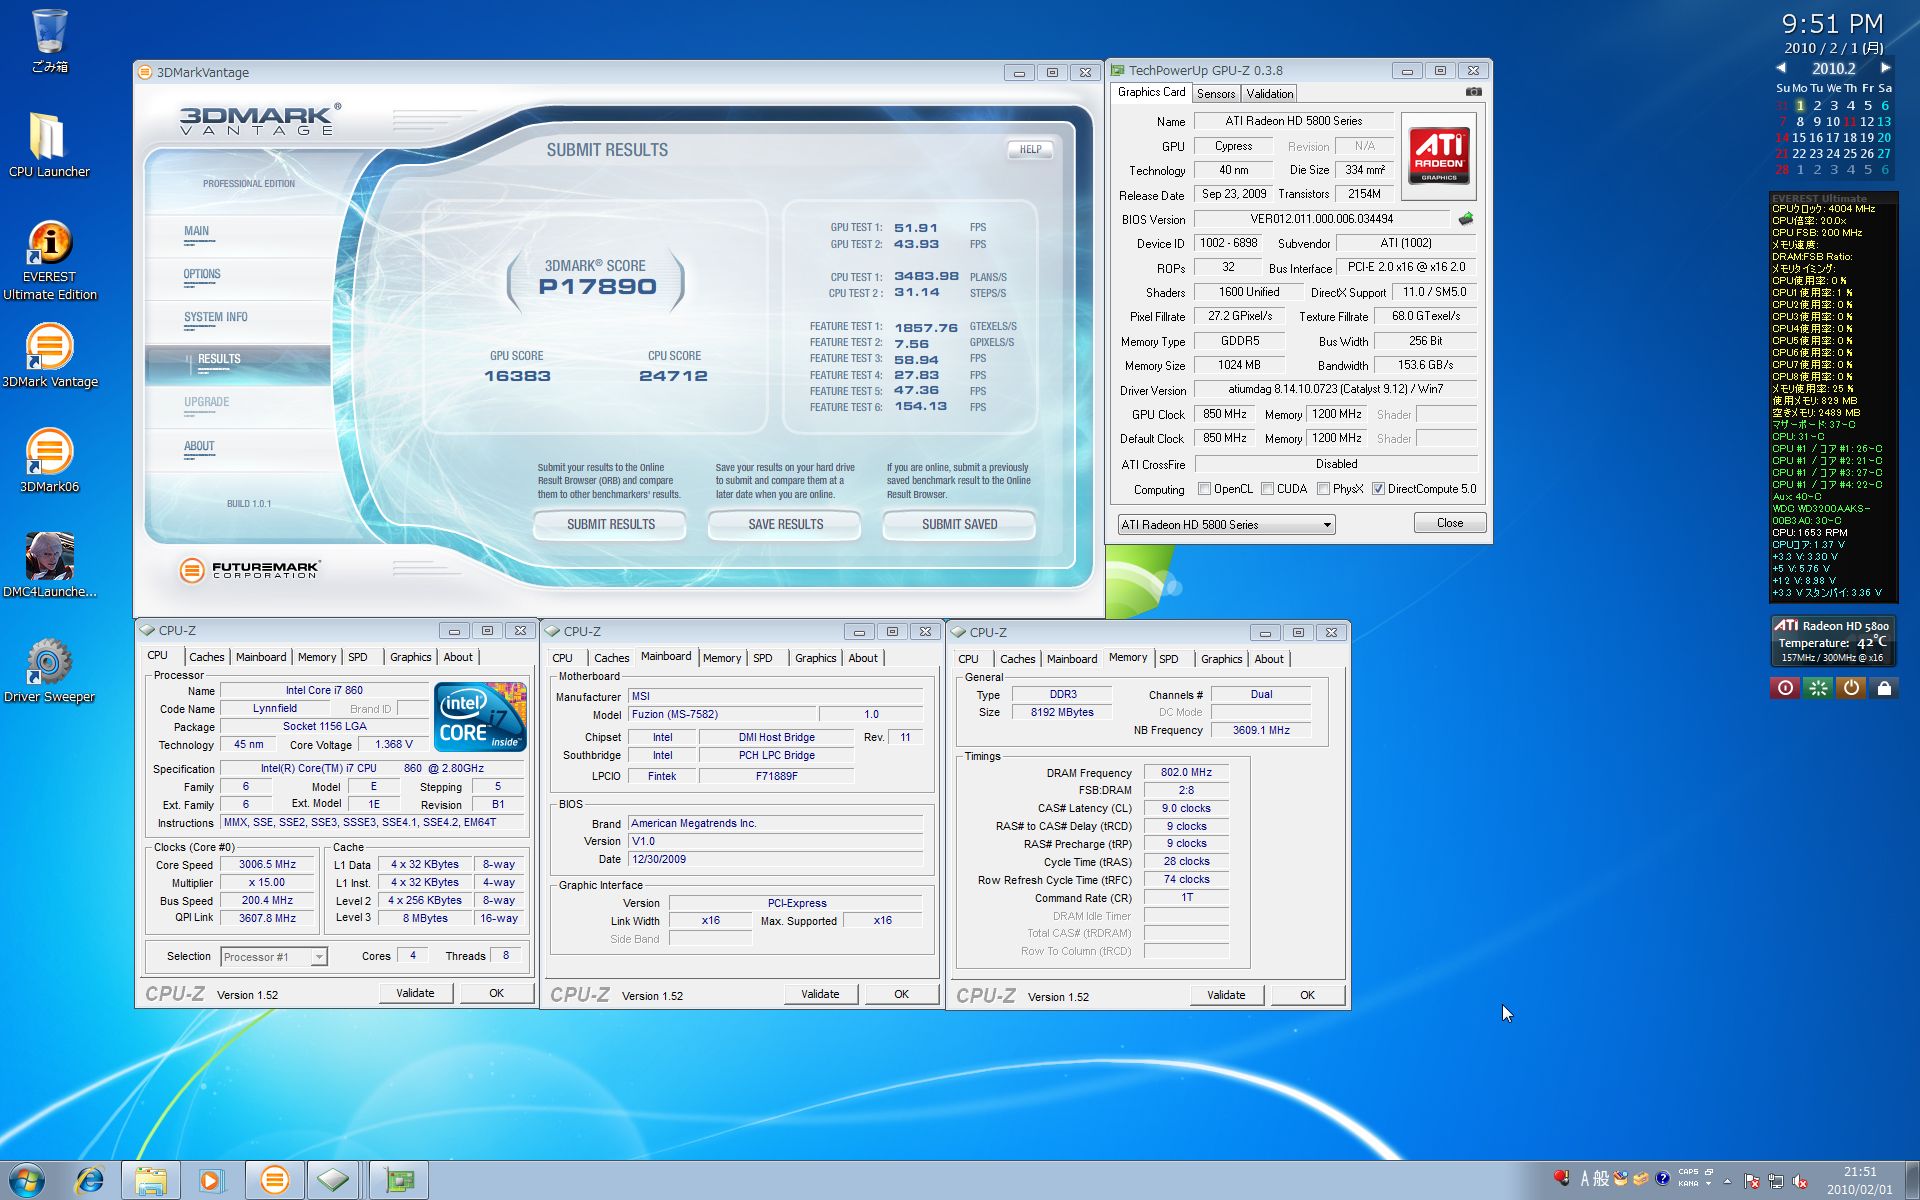Click the muted volume tray icon

pyautogui.click(x=1800, y=1181)
